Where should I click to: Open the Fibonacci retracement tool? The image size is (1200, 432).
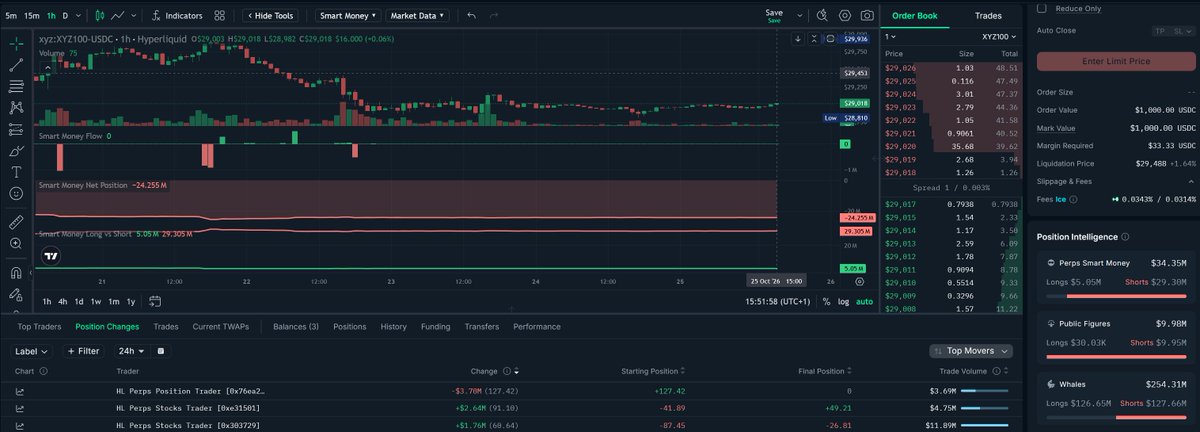16,87
